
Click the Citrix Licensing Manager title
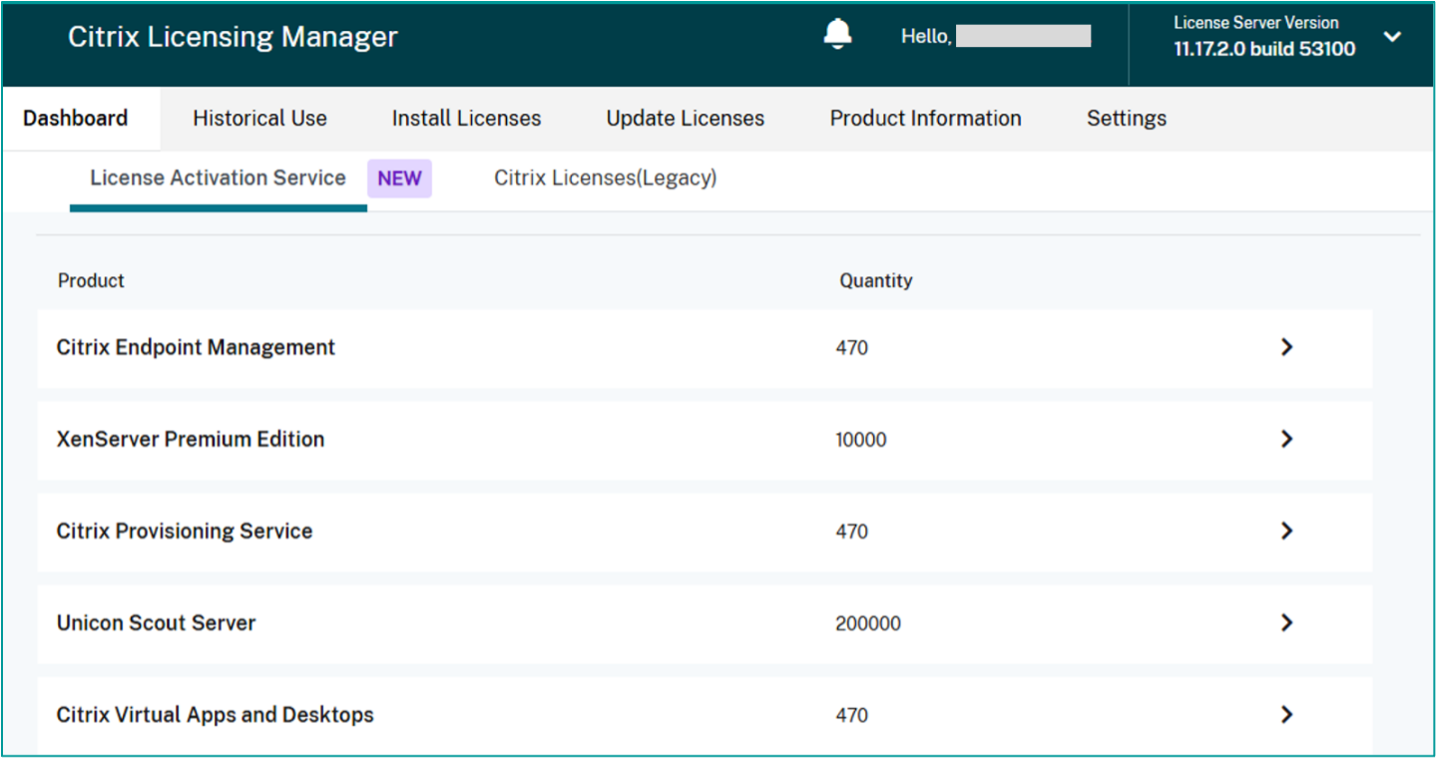233,37
